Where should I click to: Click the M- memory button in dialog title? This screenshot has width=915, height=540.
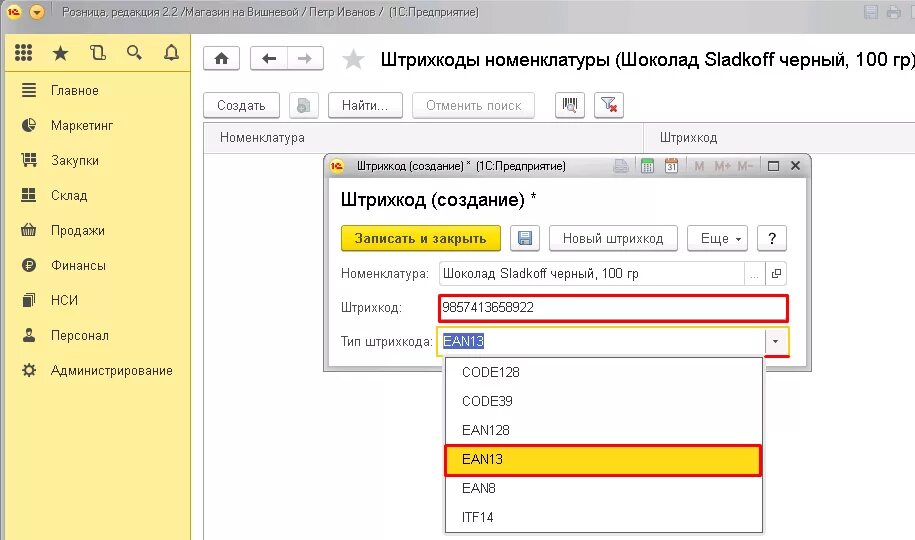[745, 166]
